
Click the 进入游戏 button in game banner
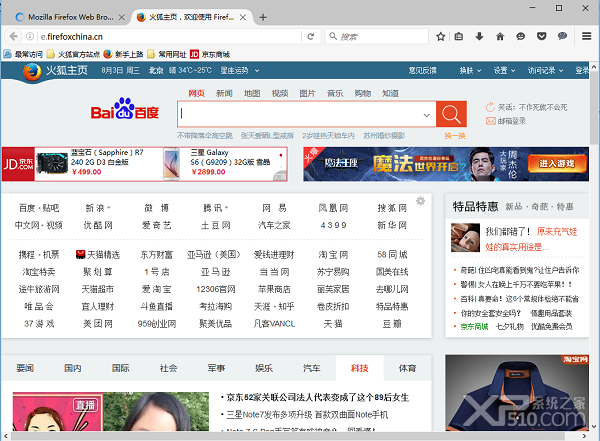pos(557,163)
